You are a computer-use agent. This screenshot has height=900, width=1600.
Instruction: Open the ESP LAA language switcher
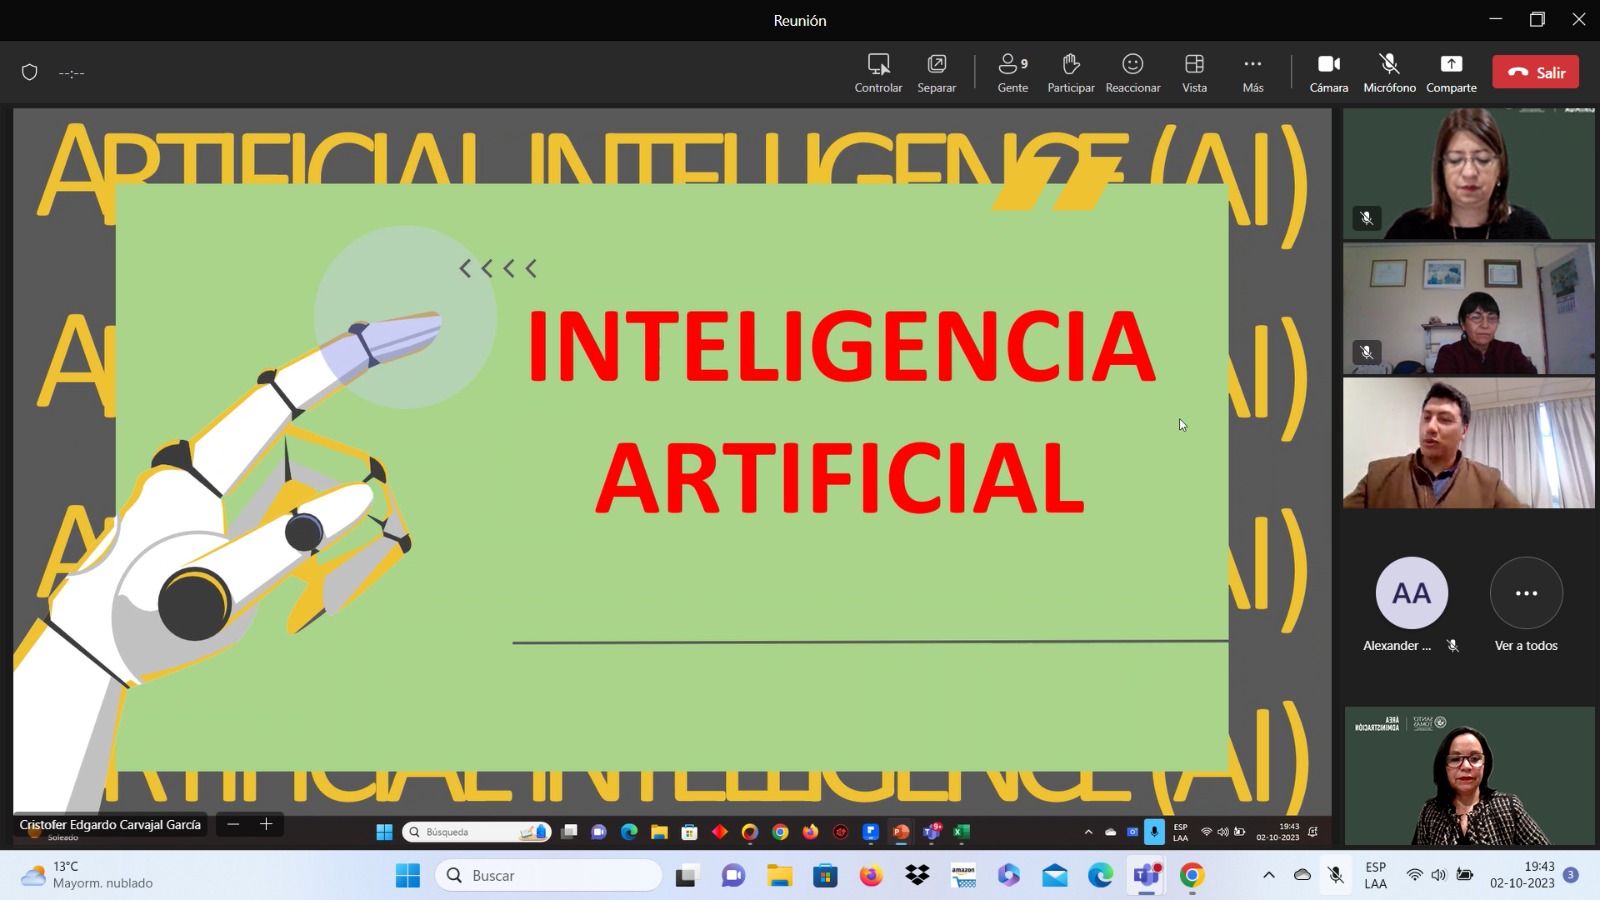click(1376, 875)
